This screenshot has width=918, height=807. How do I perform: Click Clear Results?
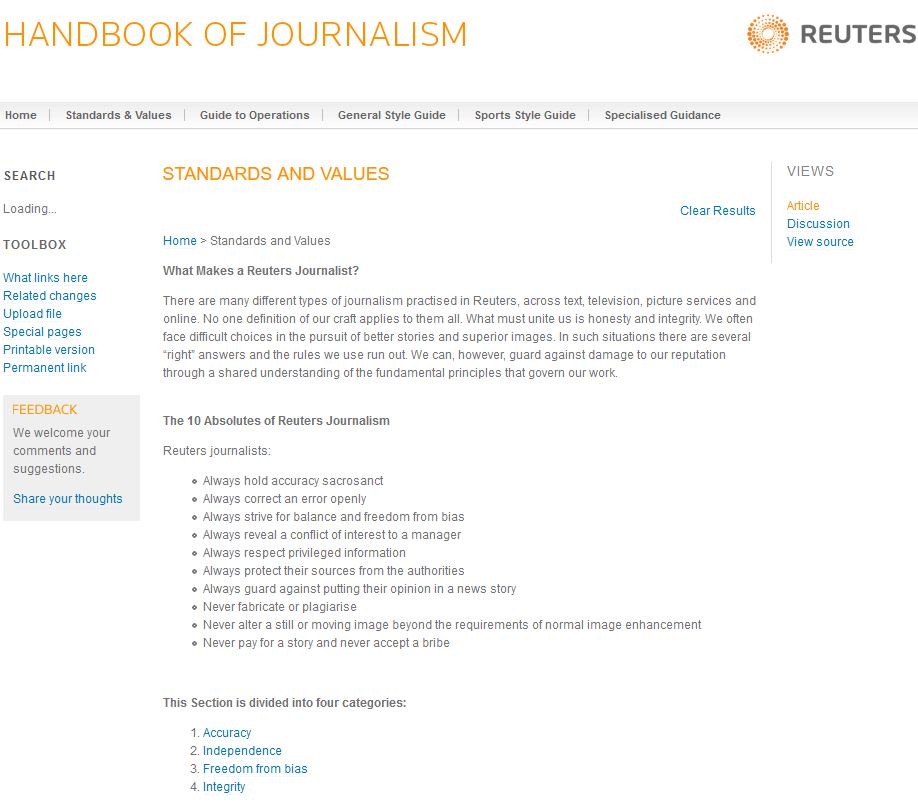pyautogui.click(x=718, y=211)
